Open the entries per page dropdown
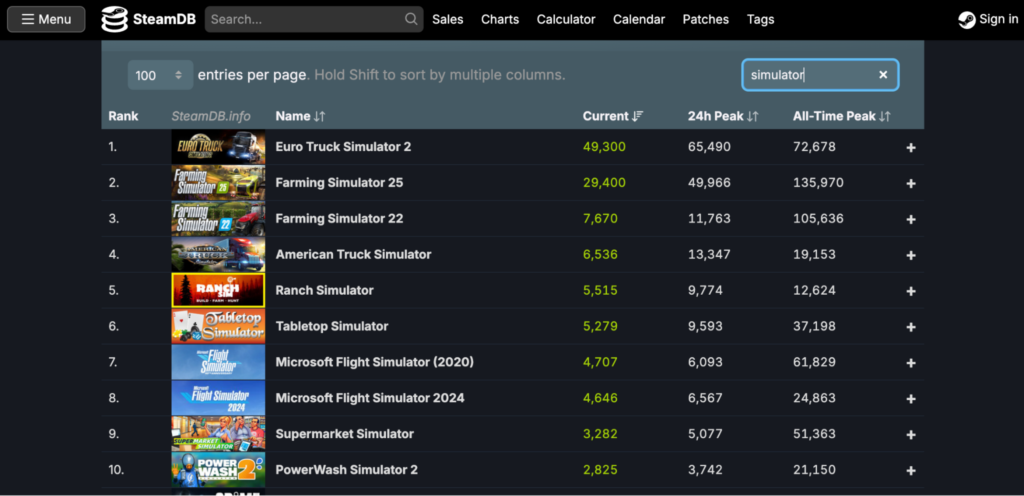Viewport: 1024px width, 496px height. [x=160, y=75]
